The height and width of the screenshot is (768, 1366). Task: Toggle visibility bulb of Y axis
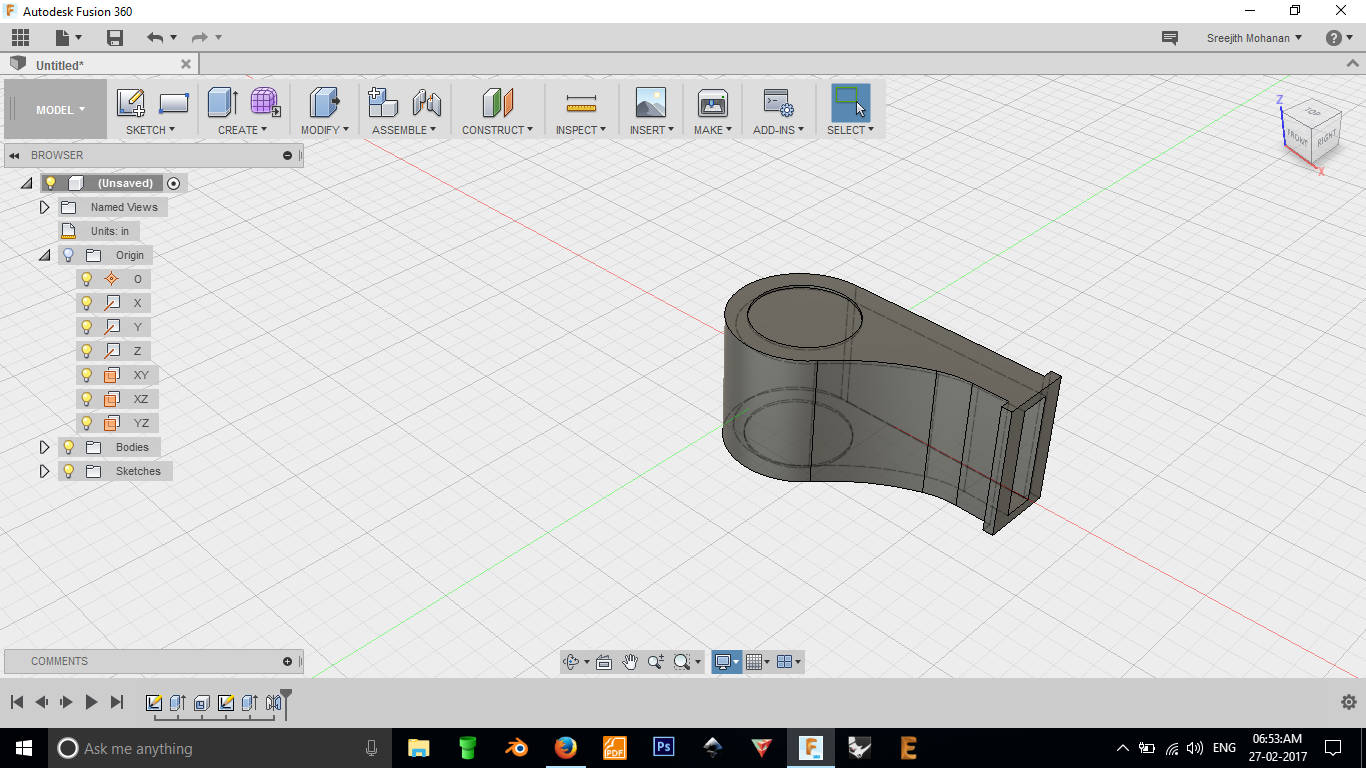[x=87, y=327]
